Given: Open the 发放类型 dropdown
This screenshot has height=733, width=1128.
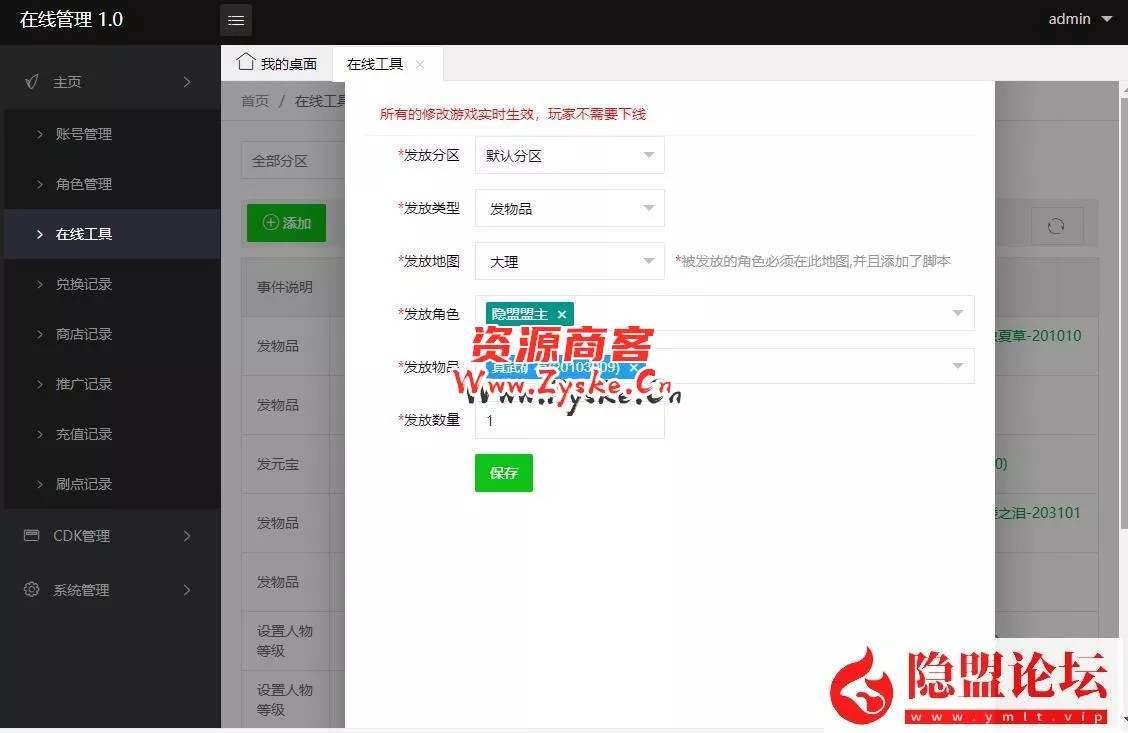Looking at the screenshot, I should point(569,209).
